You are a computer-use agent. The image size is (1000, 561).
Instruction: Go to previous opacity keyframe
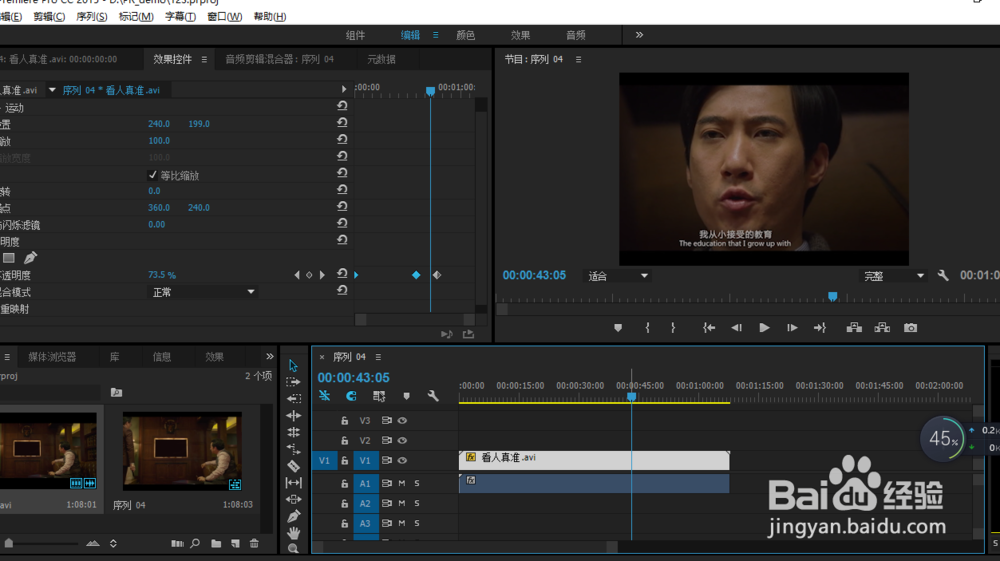[x=297, y=275]
